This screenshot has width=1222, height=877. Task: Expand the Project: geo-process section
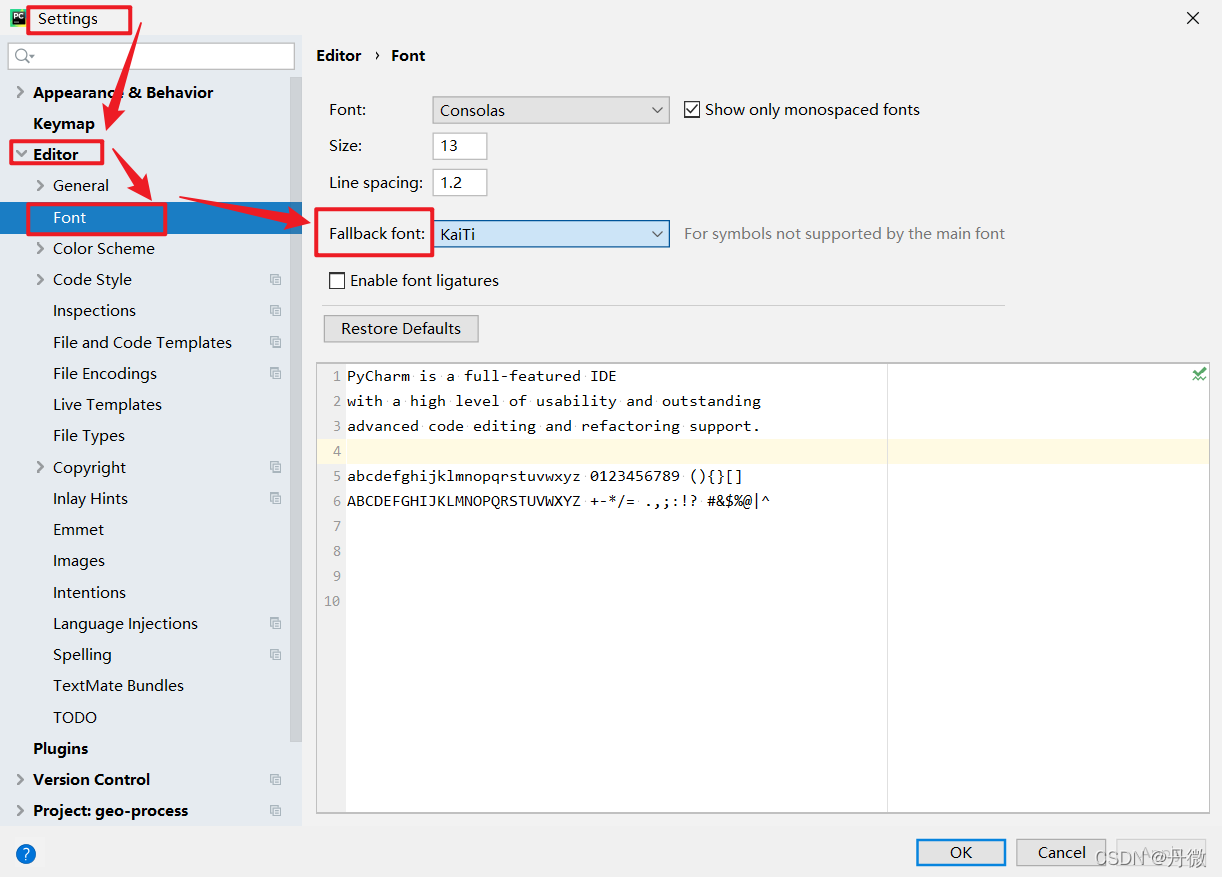20,811
